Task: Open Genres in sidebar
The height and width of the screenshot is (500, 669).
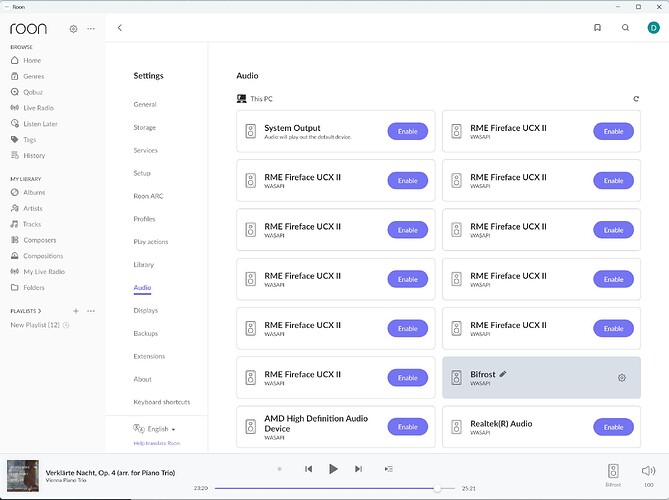Action: pos(27,76)
